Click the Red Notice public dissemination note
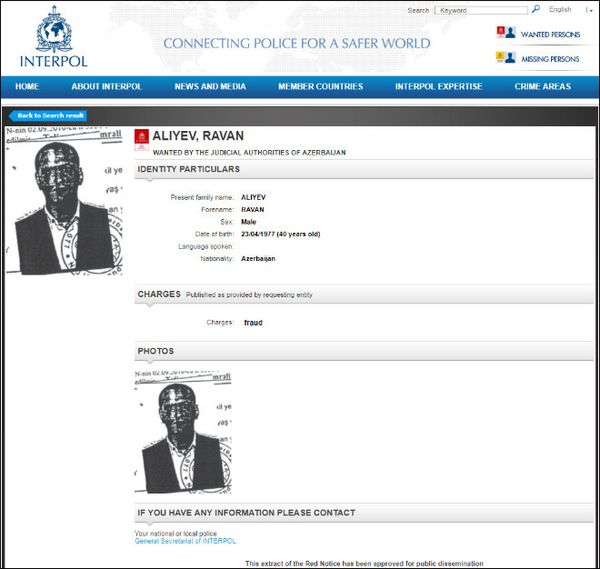The height and width of the screenshot is (569, 600). 364,563
